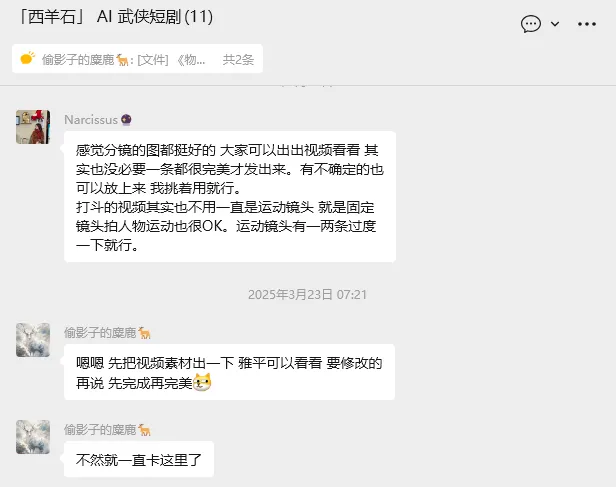Click the deer emoji after first username
The image size is (616, 487).
[145, 333]
